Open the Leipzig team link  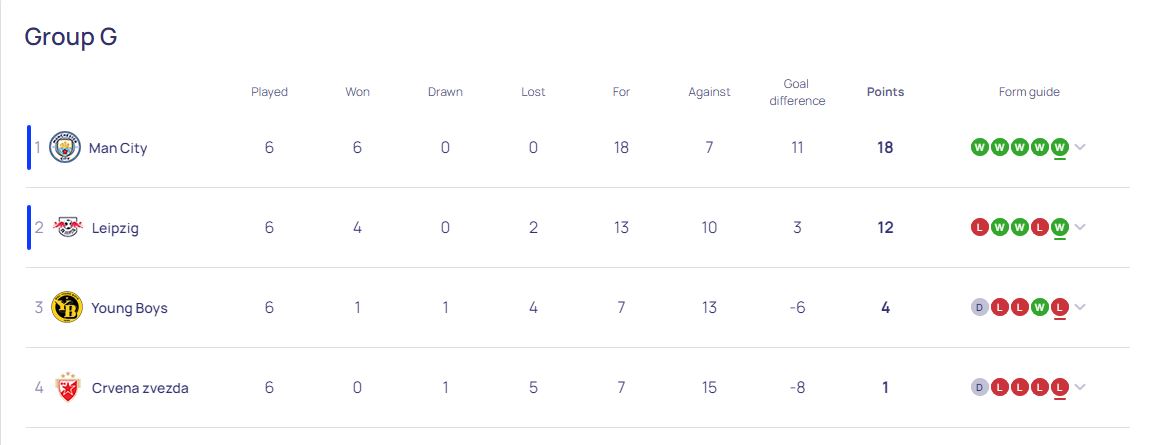[115, 228]
